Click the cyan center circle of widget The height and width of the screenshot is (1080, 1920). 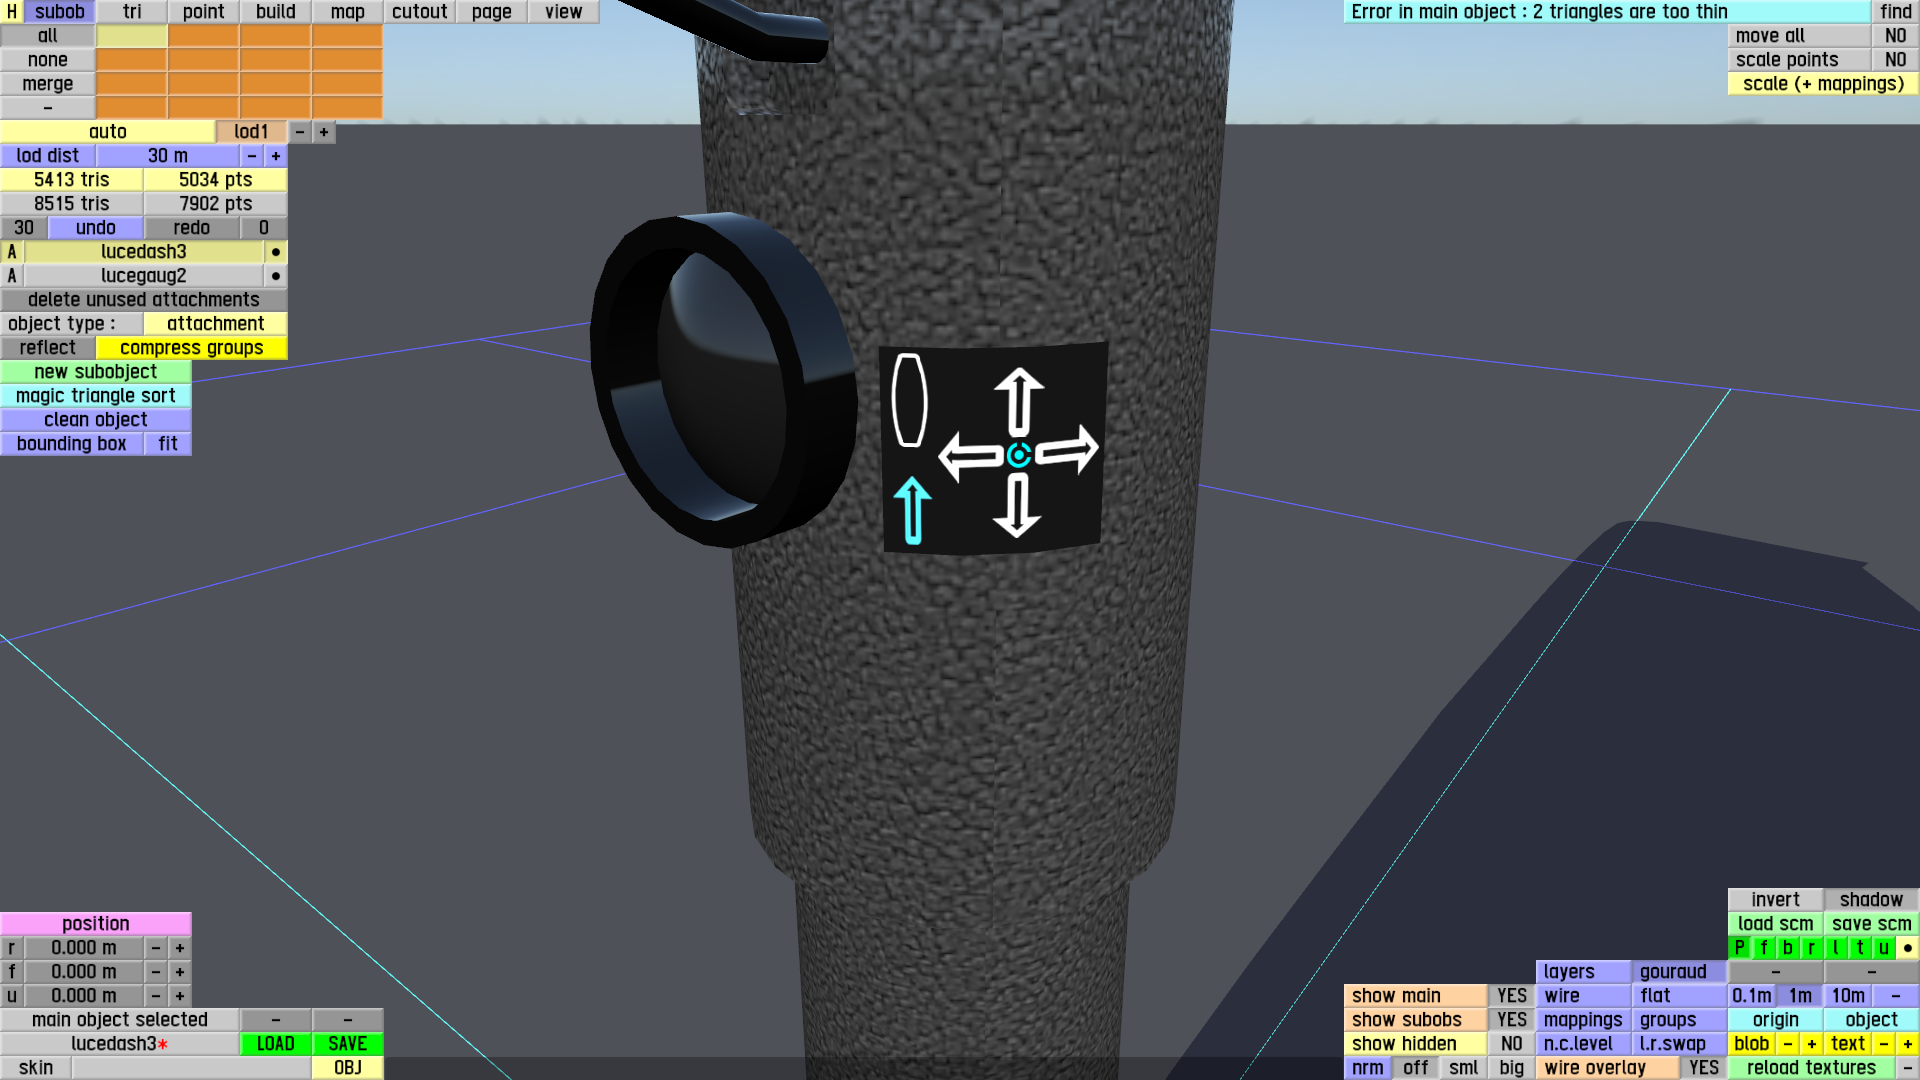coord(1019,455)
